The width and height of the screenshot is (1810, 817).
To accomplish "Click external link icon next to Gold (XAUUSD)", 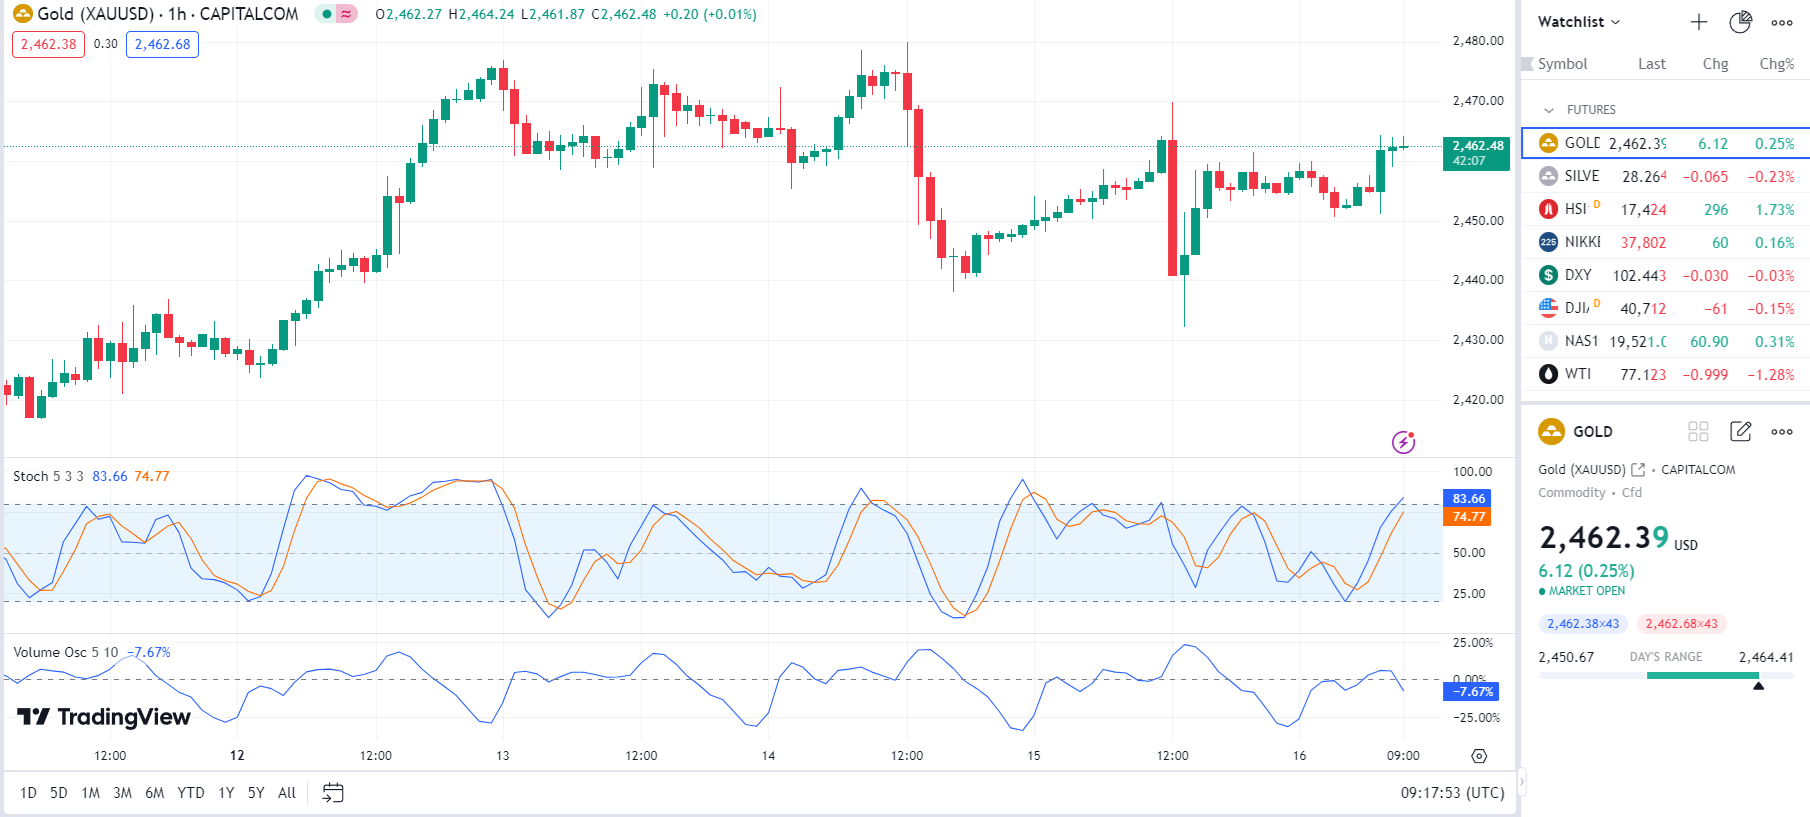I will (x=1638, y=469).
